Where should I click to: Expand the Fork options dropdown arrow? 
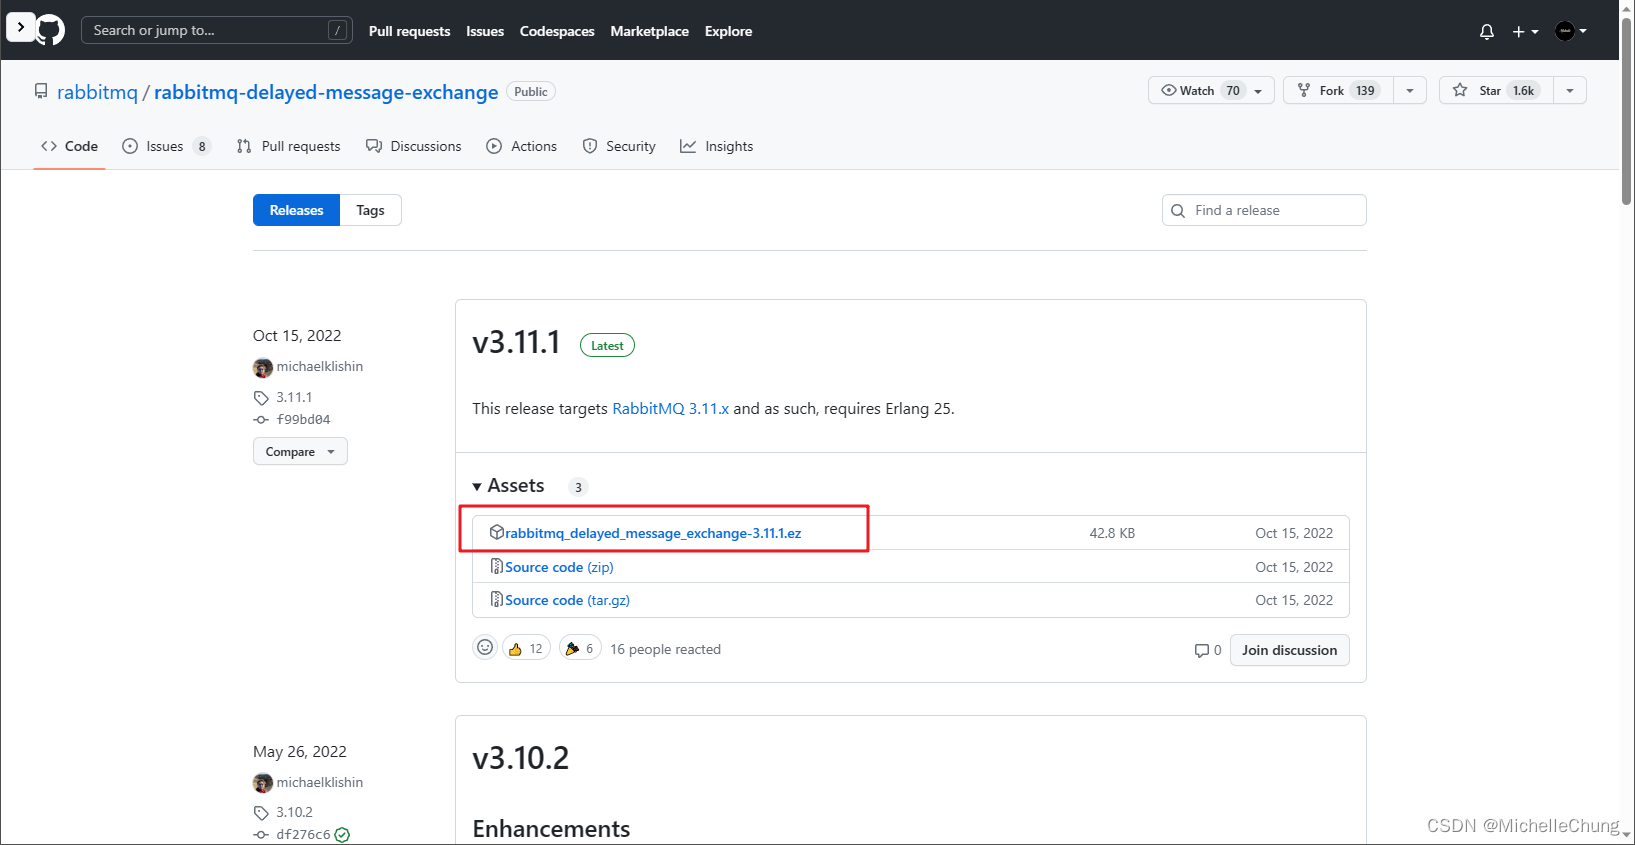click(1410, 90)
